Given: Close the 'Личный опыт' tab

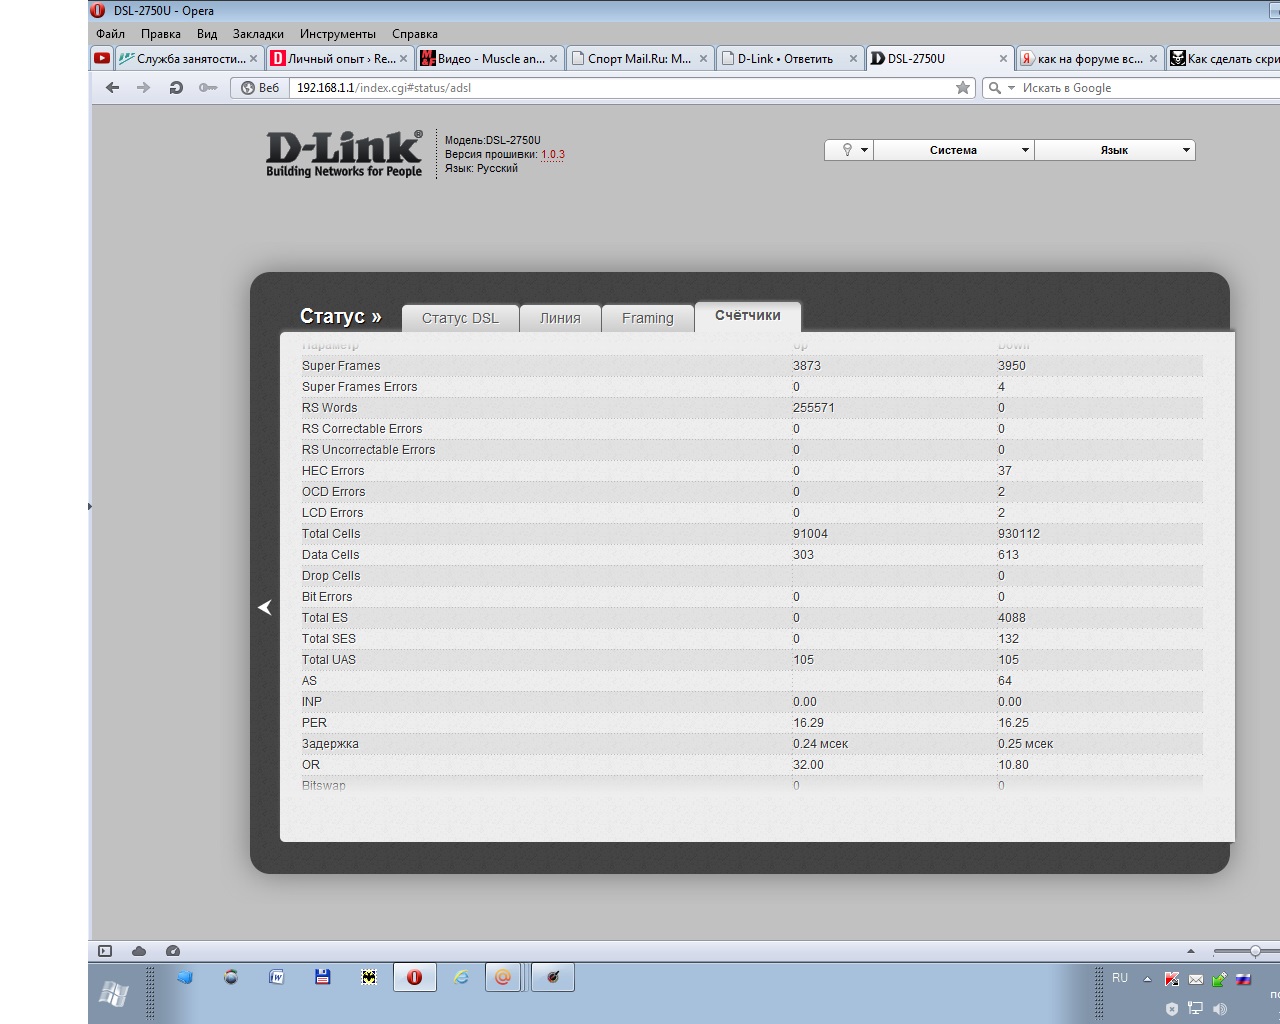Looking at the screenshot, I should click(404, 59).
